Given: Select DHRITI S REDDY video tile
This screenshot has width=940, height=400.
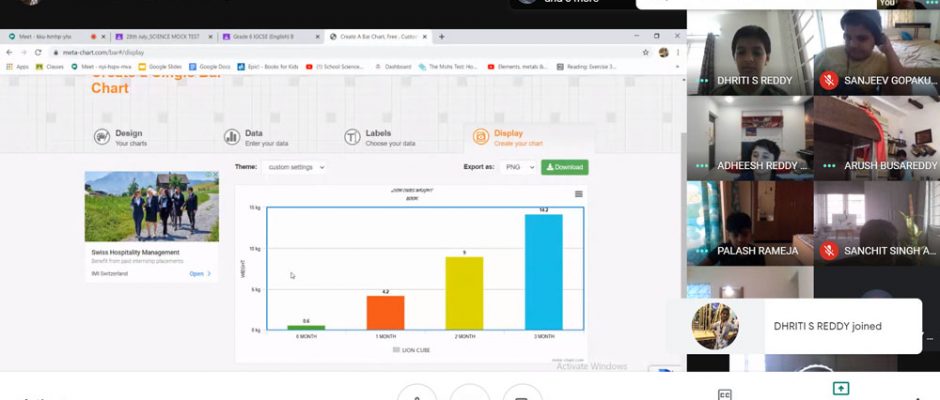Looking at the screenshot, I should tap(750, 53).
